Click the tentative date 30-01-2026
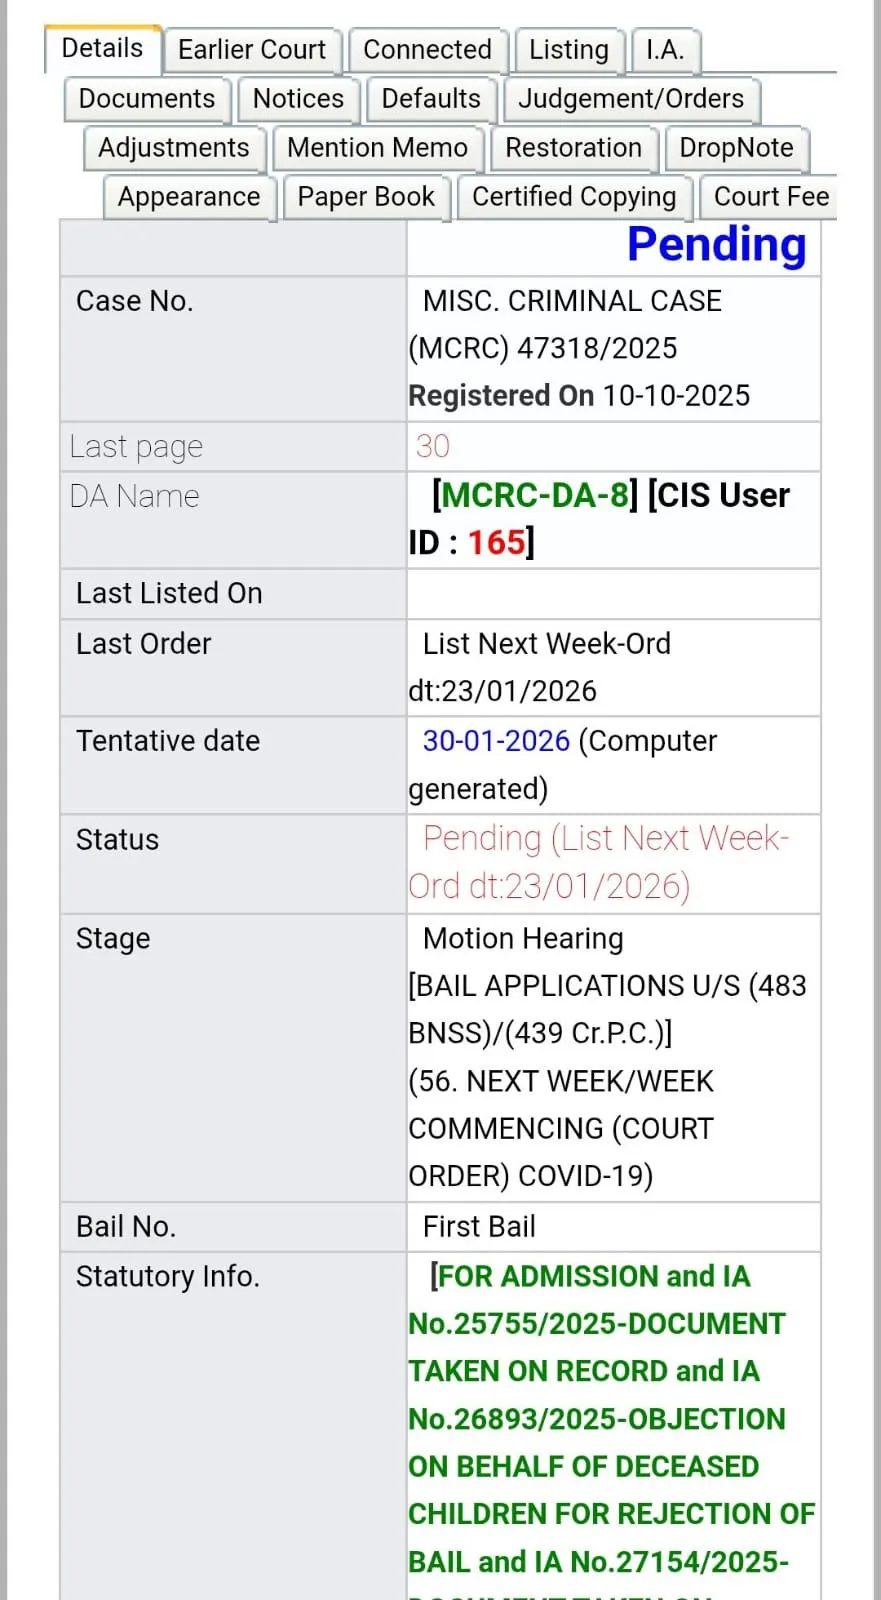This screenshot has height=1600, width=881. (496, 741)
